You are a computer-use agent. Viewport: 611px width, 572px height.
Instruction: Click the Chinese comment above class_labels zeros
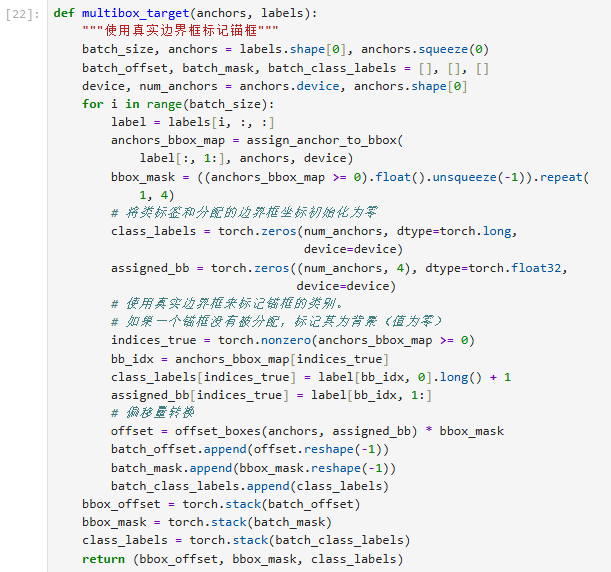(244, 213)
